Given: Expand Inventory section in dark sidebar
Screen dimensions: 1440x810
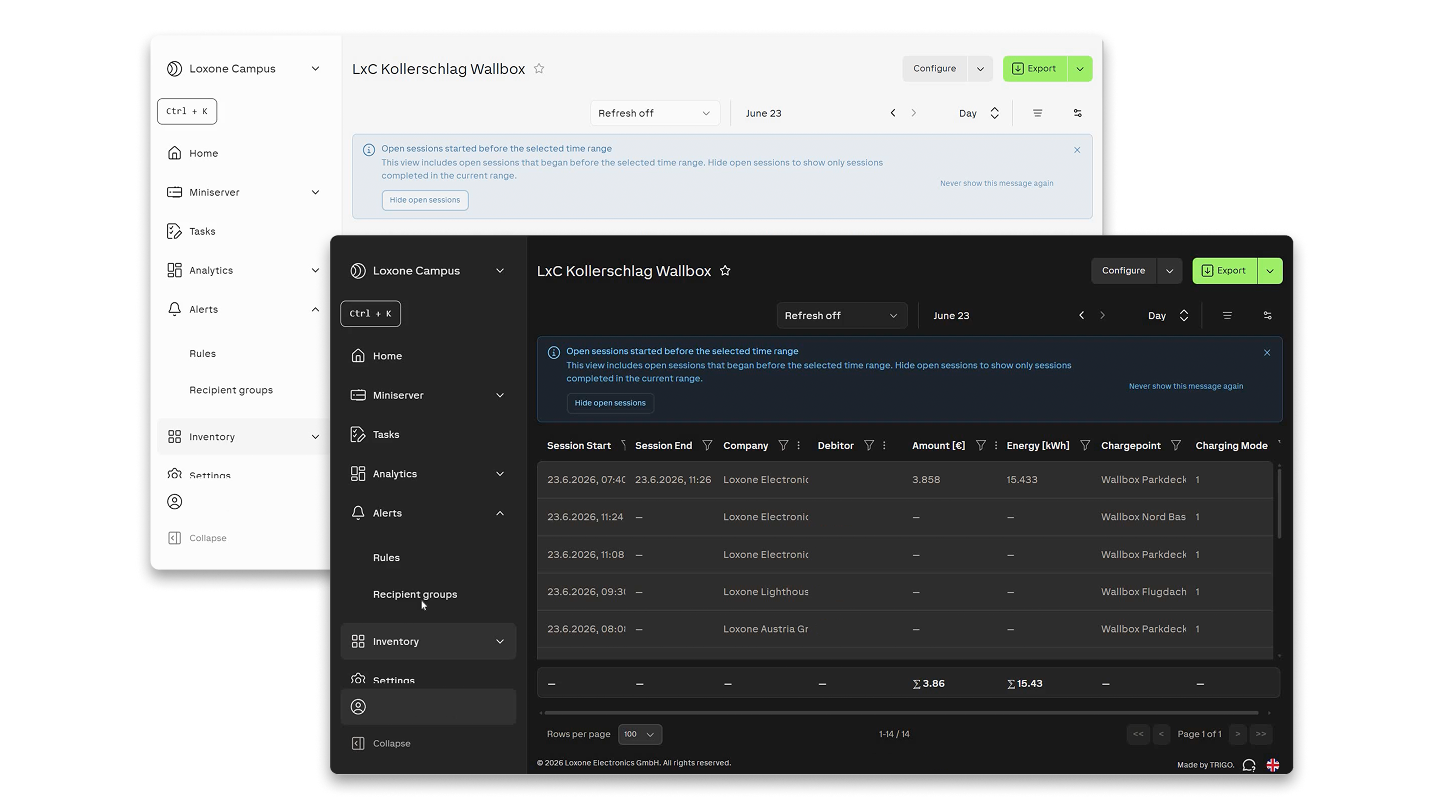Looking at the screenshot, I should (x=500, y=642).
